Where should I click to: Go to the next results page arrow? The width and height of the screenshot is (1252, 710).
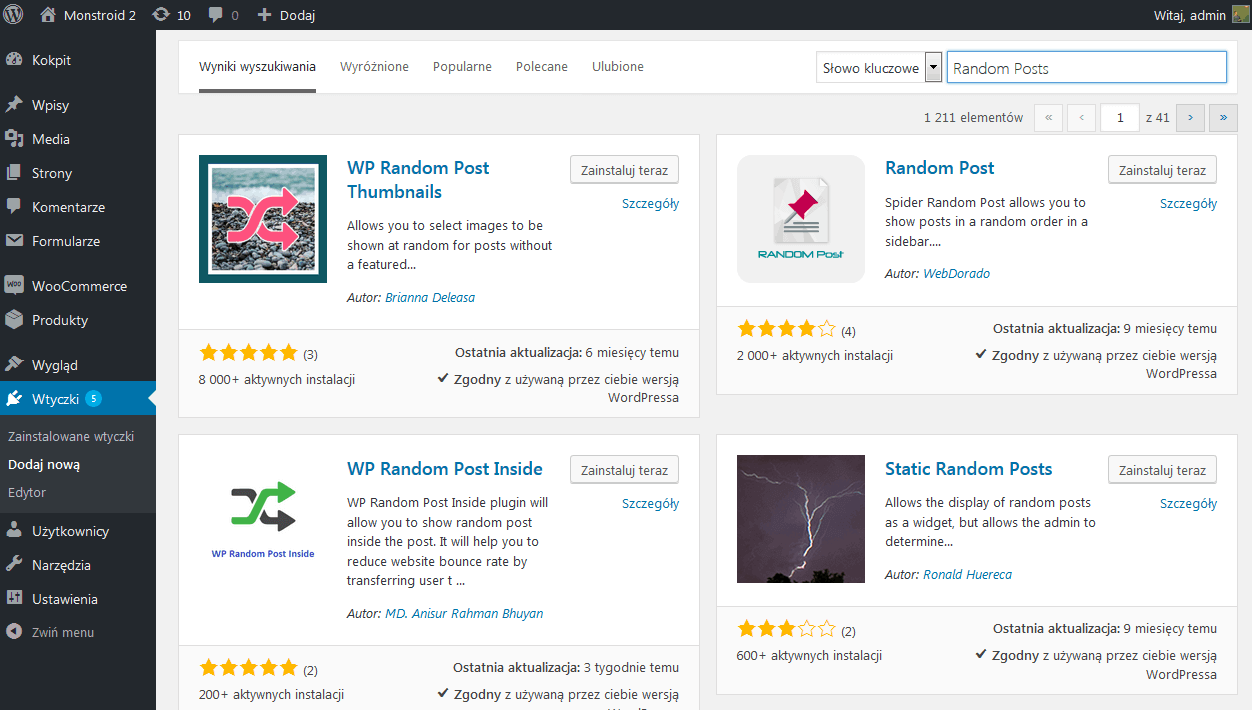[1190, 118]
